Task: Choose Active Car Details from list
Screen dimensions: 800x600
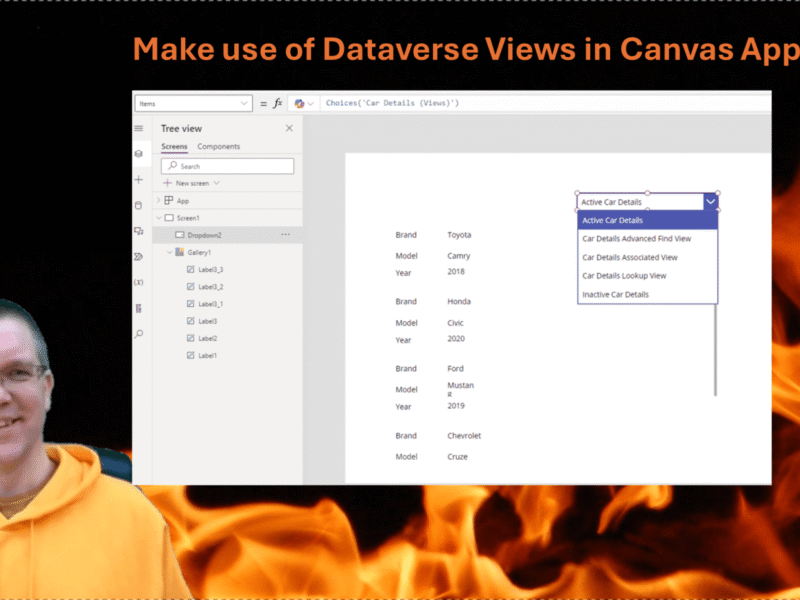Action: click(647, 220)
